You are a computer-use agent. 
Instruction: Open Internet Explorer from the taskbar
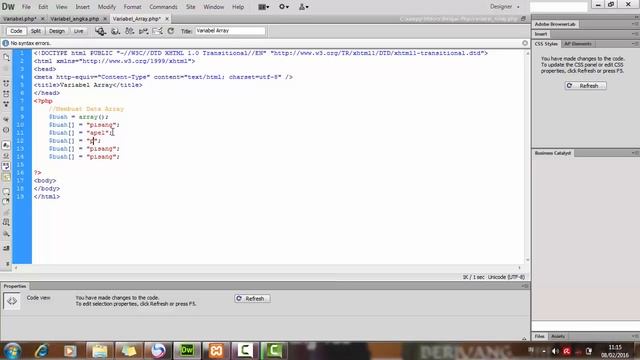[x=42, y=350]
